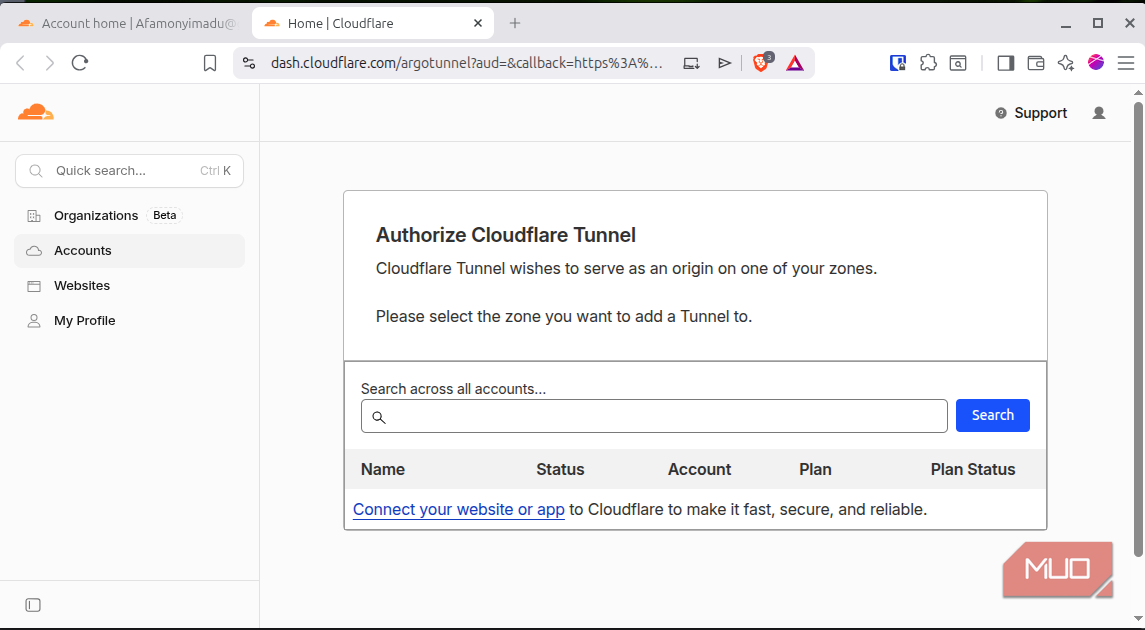This screenshot has height=630, width=1145.
Task: Click the Account column header
Action: click(x=699, y=469)
